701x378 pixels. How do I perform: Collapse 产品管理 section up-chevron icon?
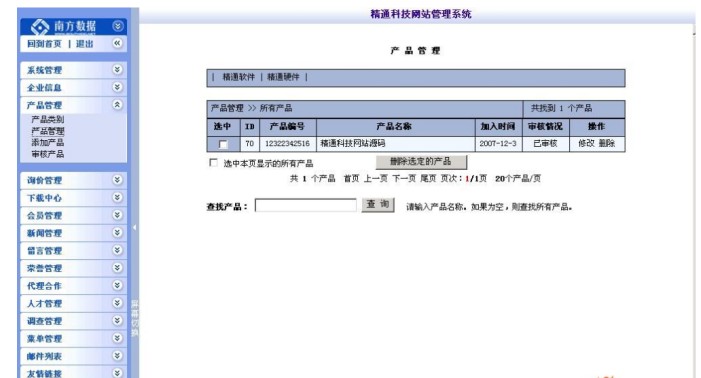click(x=117, y=105)
